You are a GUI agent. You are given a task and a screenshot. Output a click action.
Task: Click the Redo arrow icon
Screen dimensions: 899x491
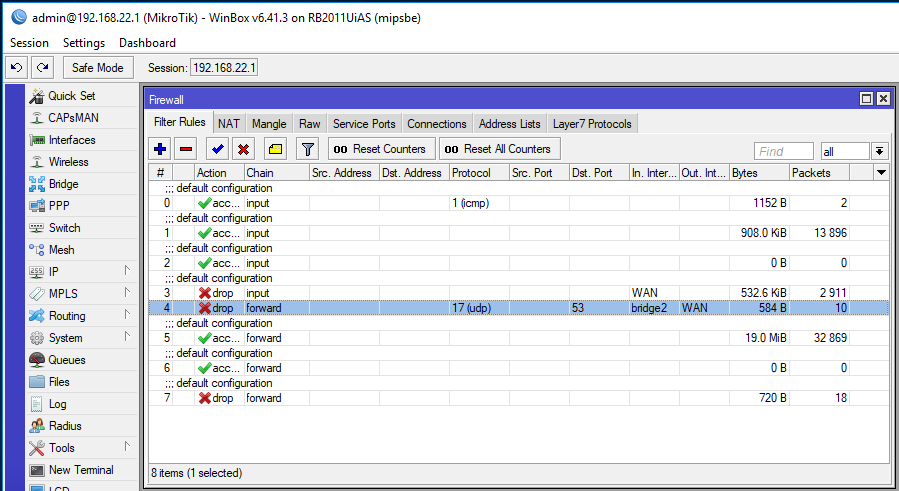pyautogui.click(x=41, y=67)
